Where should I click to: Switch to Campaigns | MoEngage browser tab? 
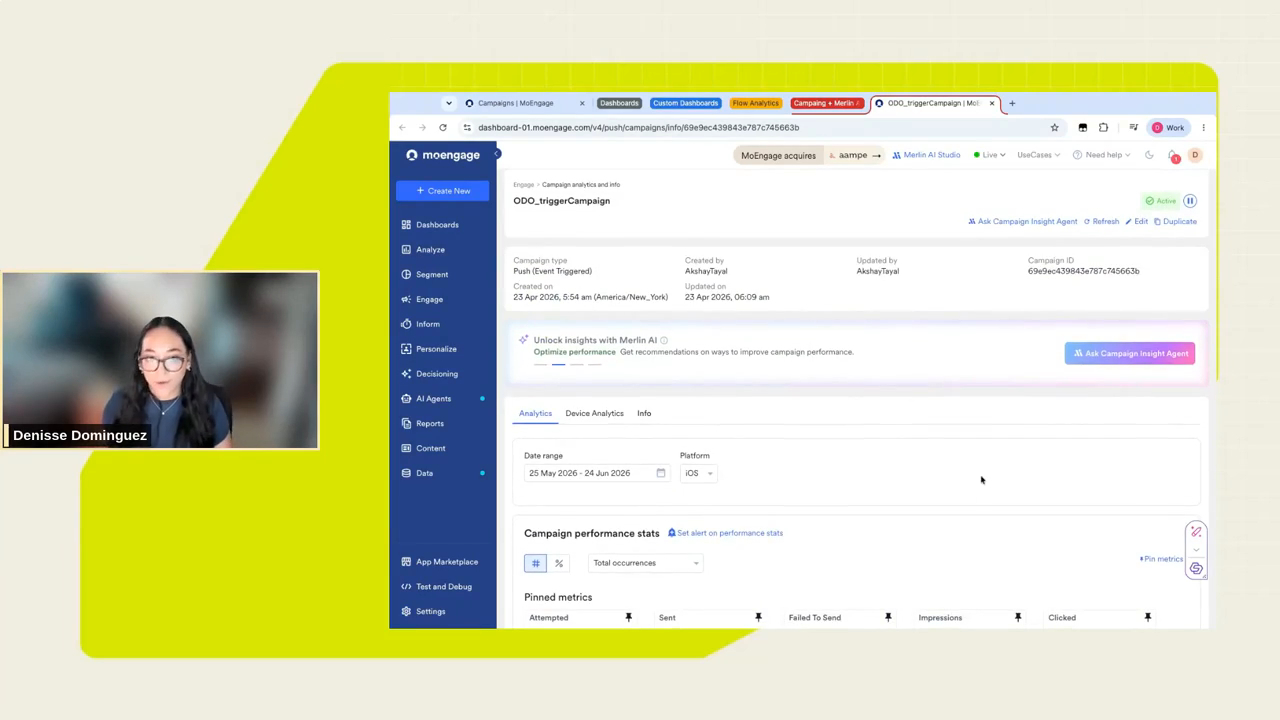tap(524, 103)
